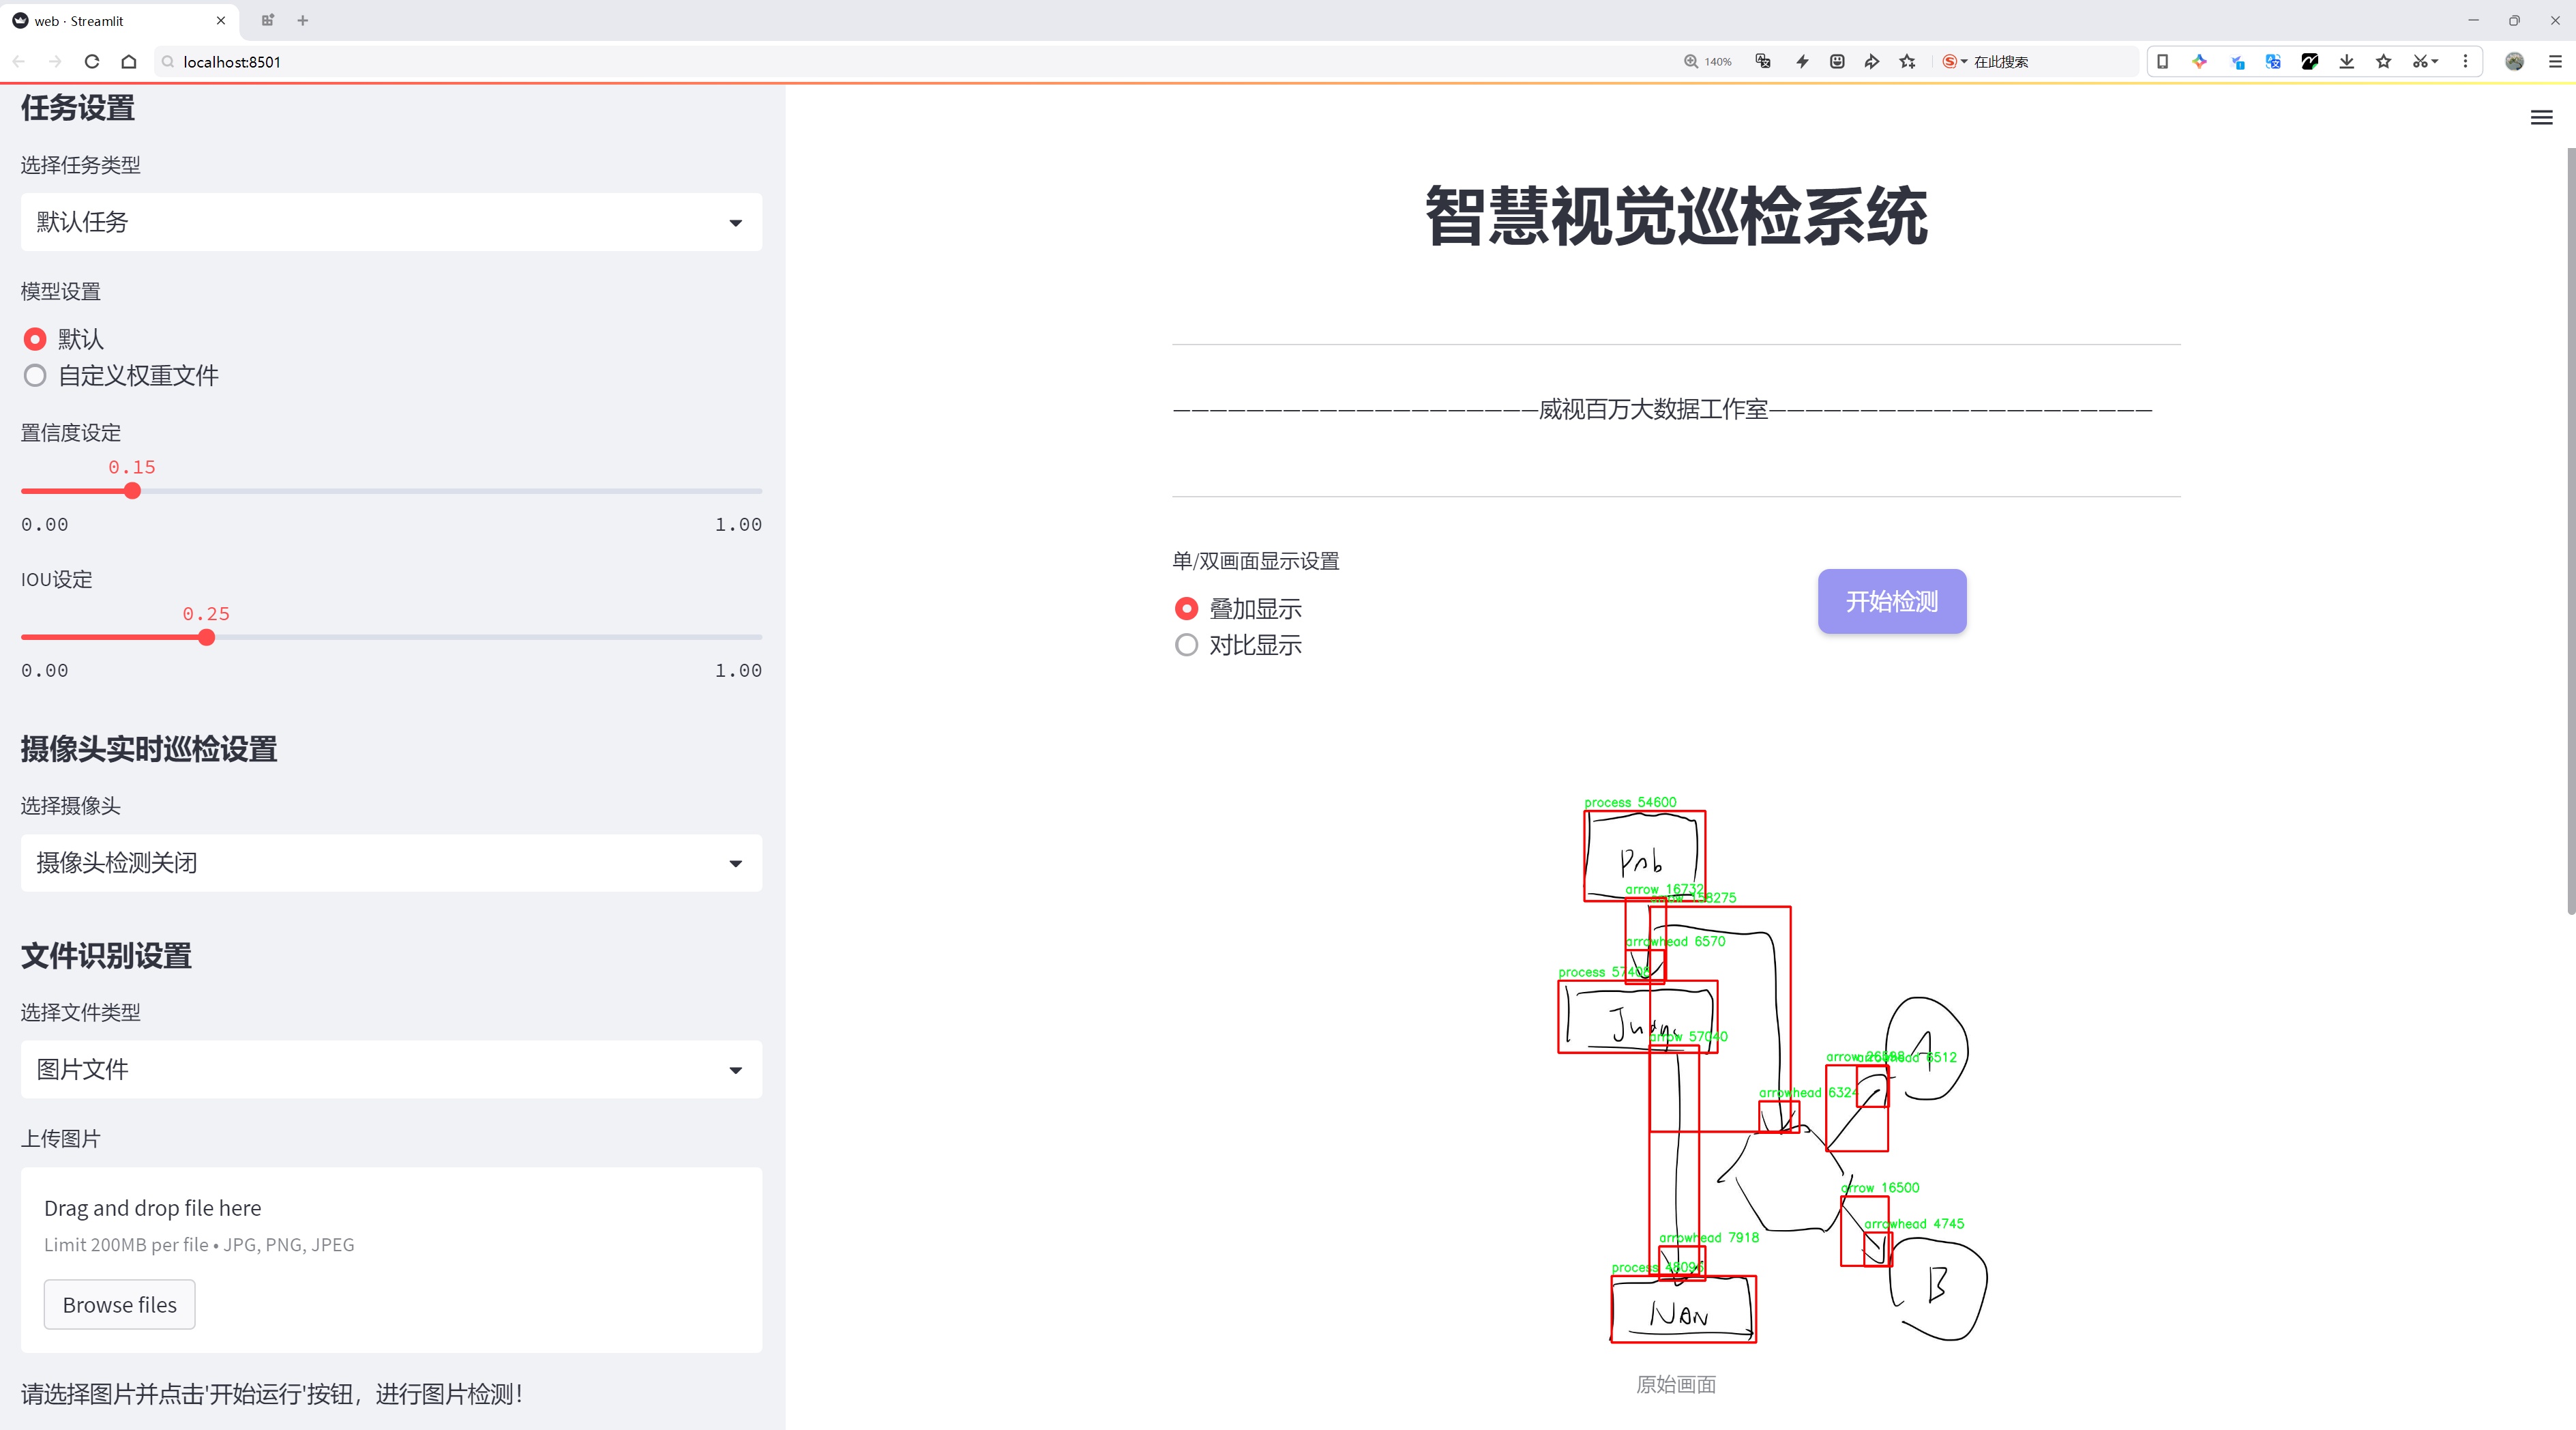This screenshot has width=2576, height=1430.
Task: Open the 140% zoom level indicator
Action: [x=1707, y=61]
